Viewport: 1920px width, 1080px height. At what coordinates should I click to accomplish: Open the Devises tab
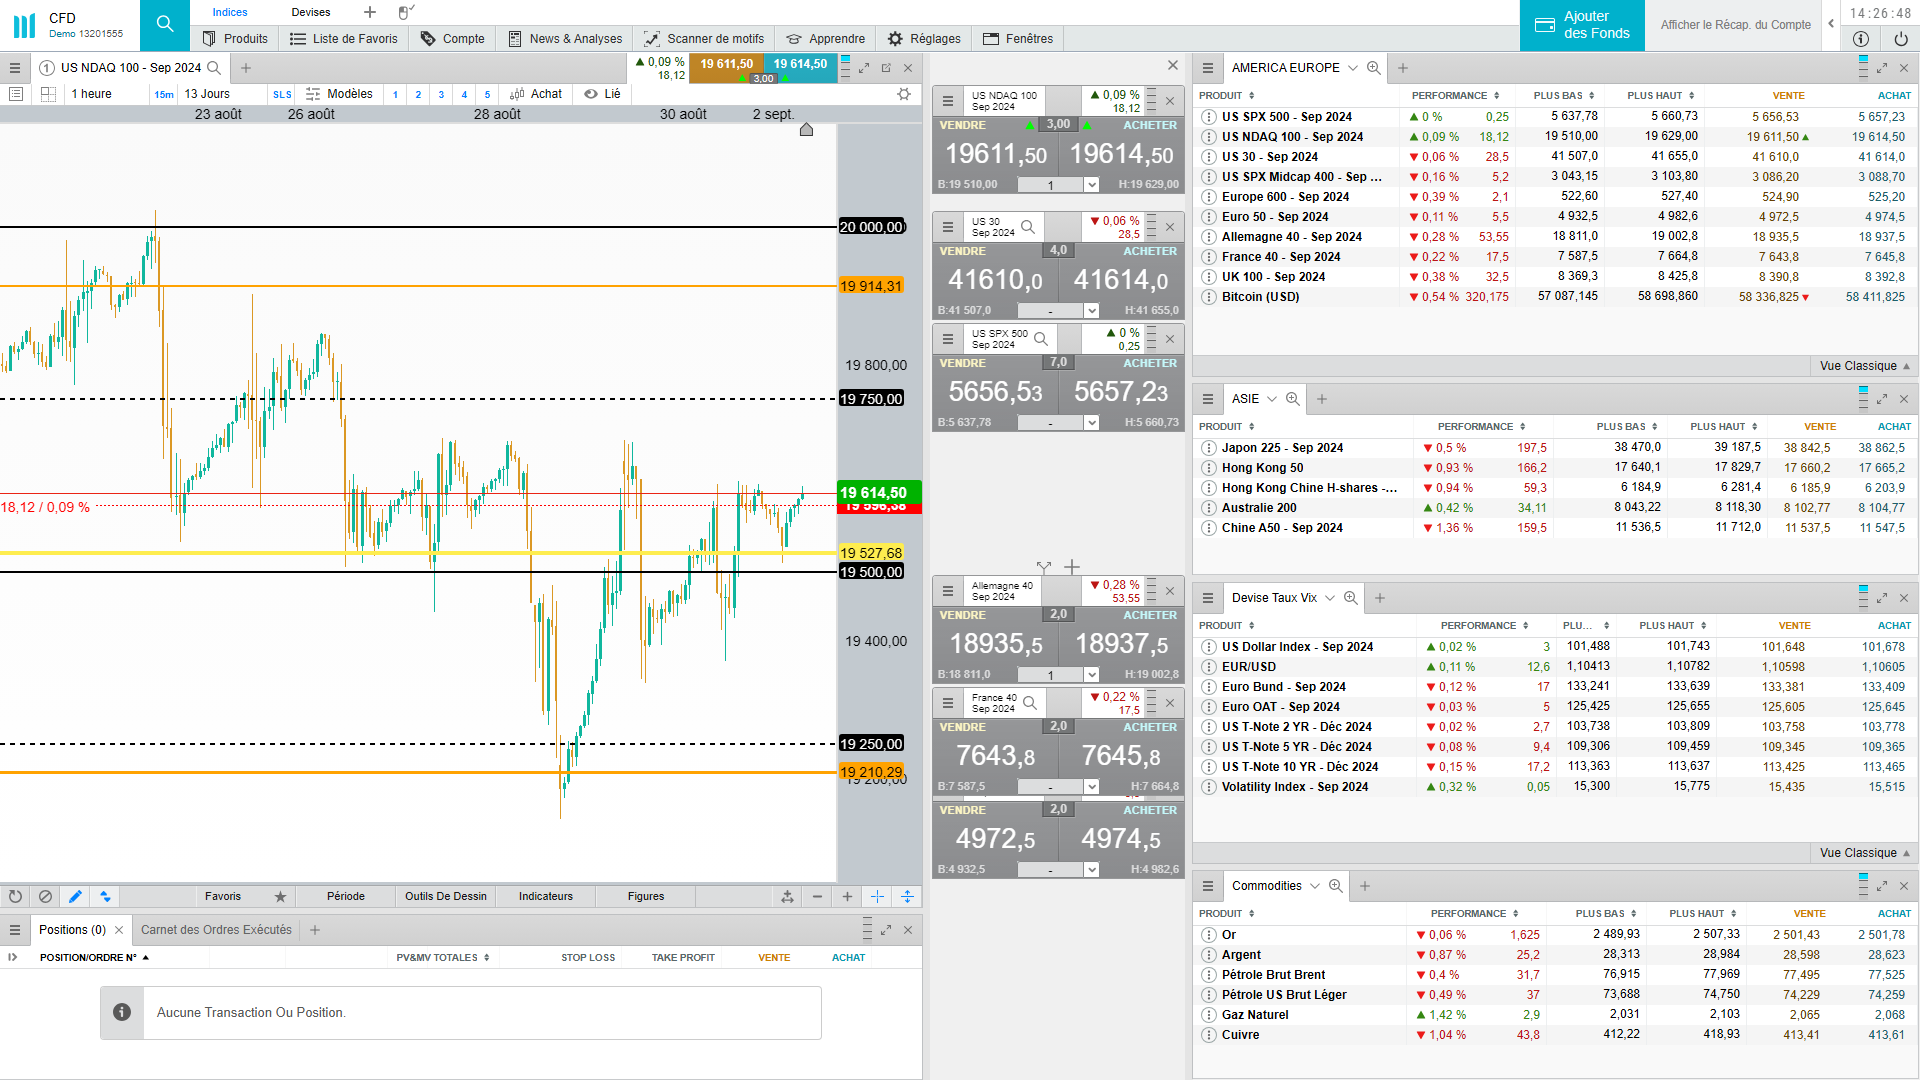(x=311, y=12)
